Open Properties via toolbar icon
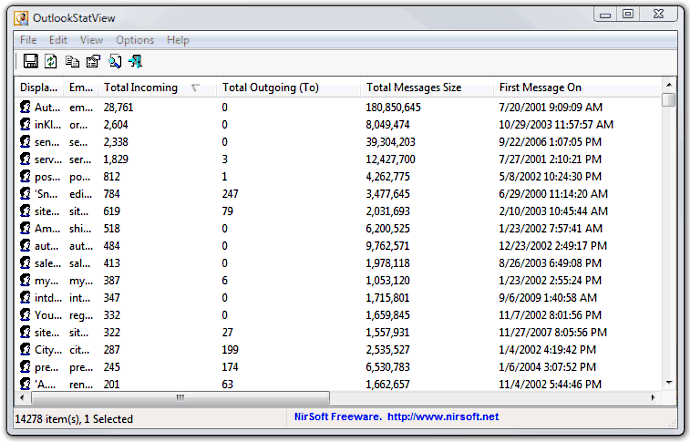This screenshot has height=442, width=690. (x=93, y=62)
